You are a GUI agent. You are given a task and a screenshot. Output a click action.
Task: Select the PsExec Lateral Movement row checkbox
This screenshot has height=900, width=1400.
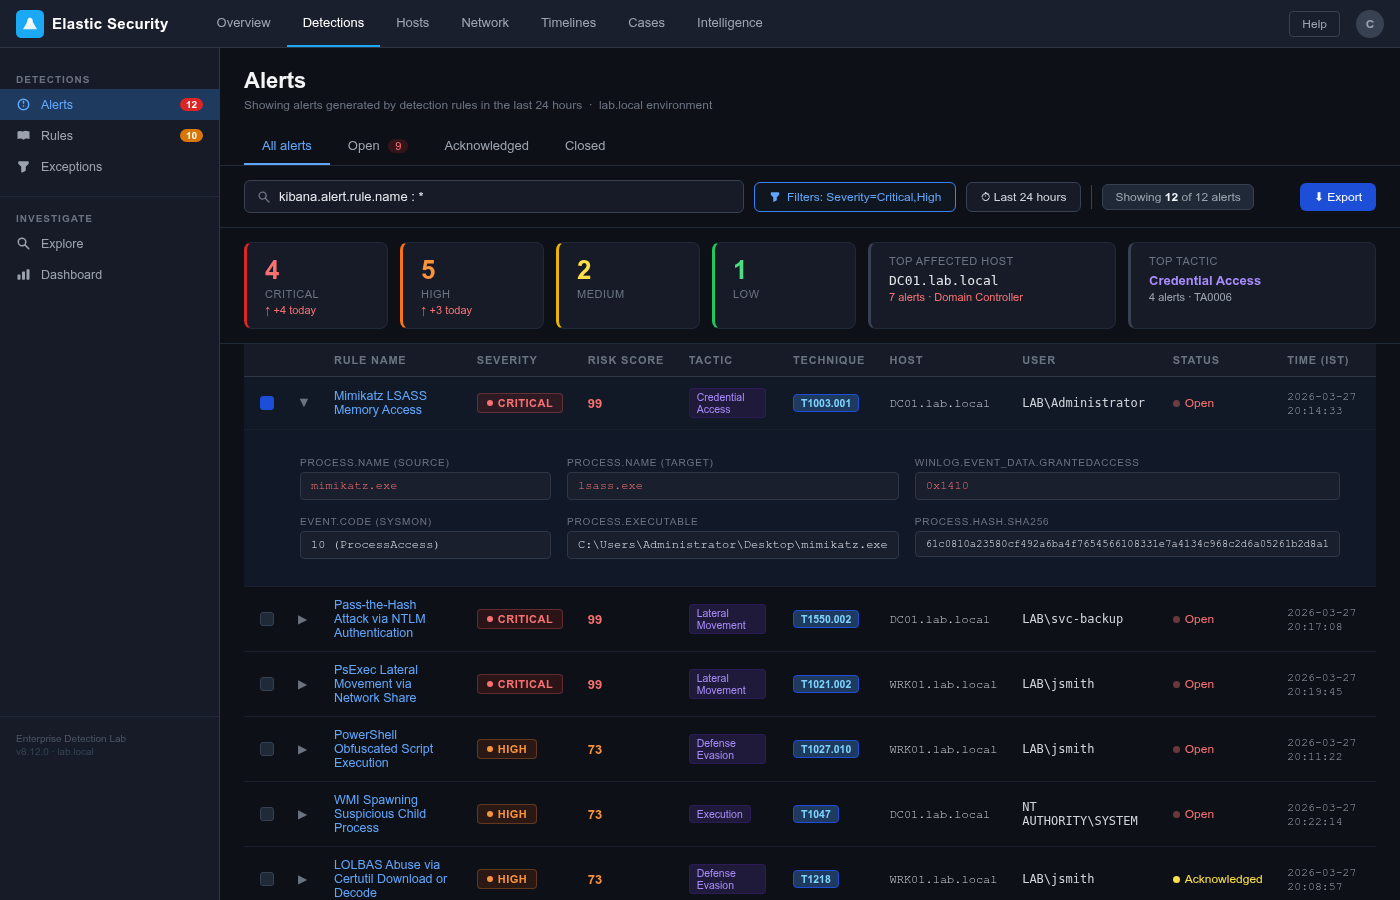[267, 683]
